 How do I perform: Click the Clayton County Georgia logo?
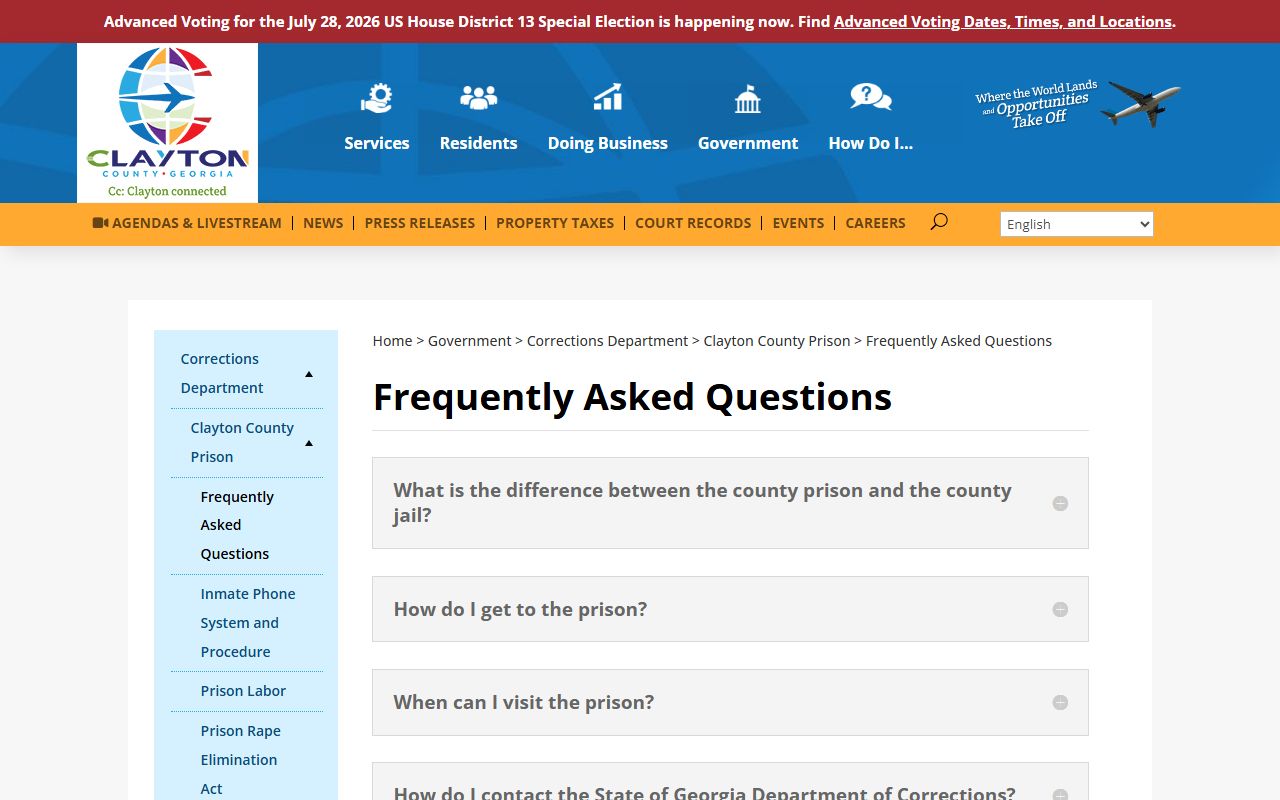coord(167,123)
